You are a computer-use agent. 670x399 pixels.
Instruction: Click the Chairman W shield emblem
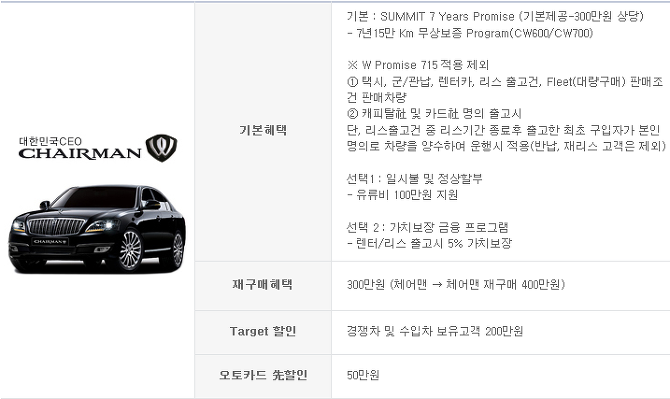pos(162,148)
